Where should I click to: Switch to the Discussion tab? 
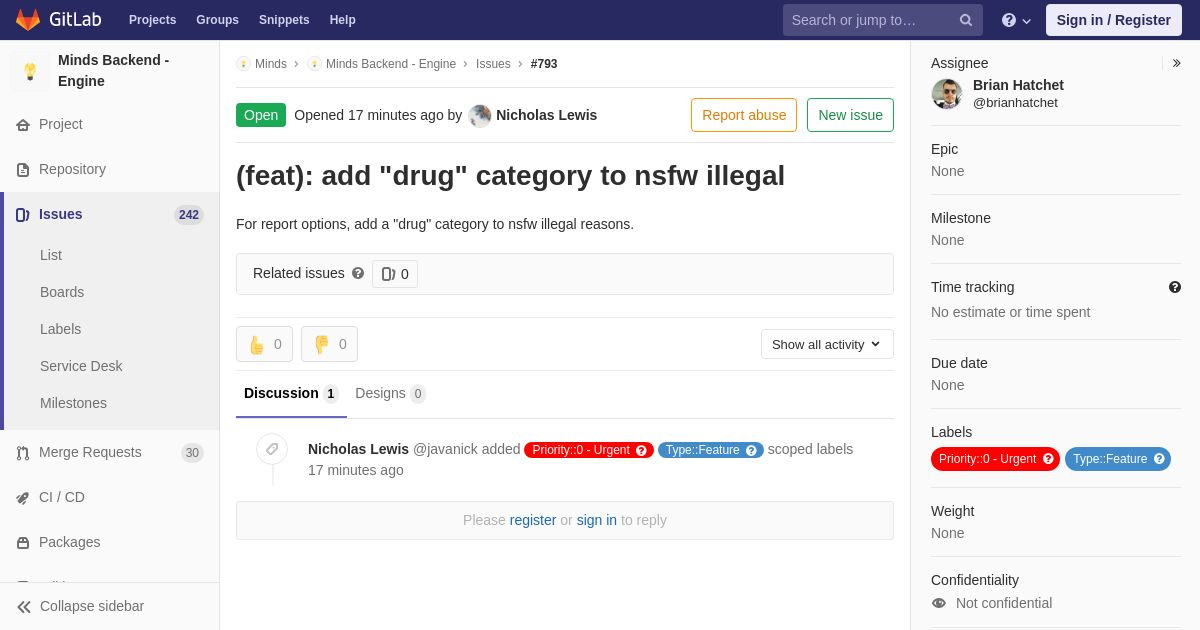point(291,393)
